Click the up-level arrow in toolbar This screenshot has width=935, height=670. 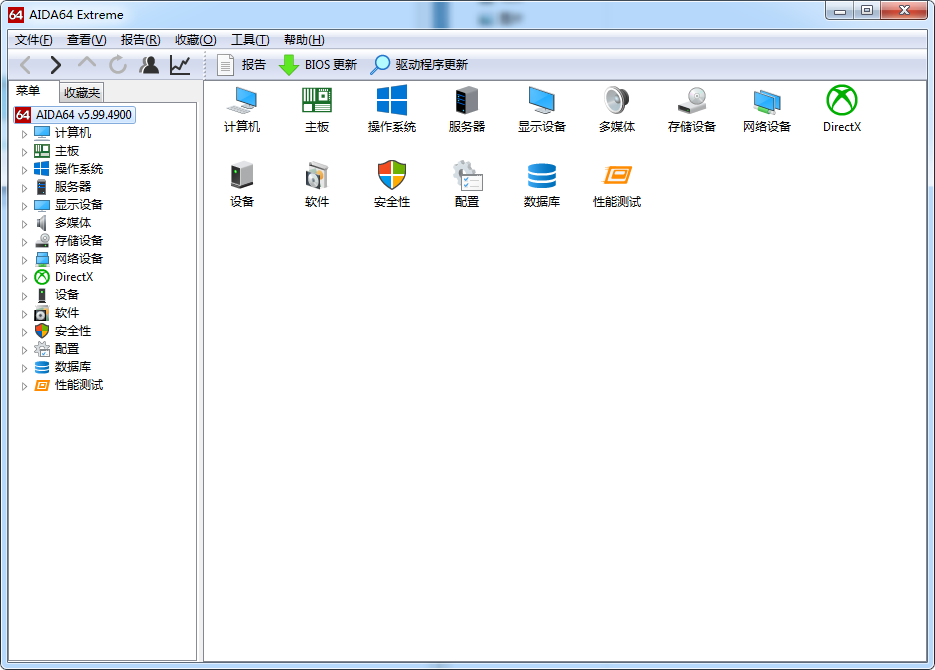(86, 63)
